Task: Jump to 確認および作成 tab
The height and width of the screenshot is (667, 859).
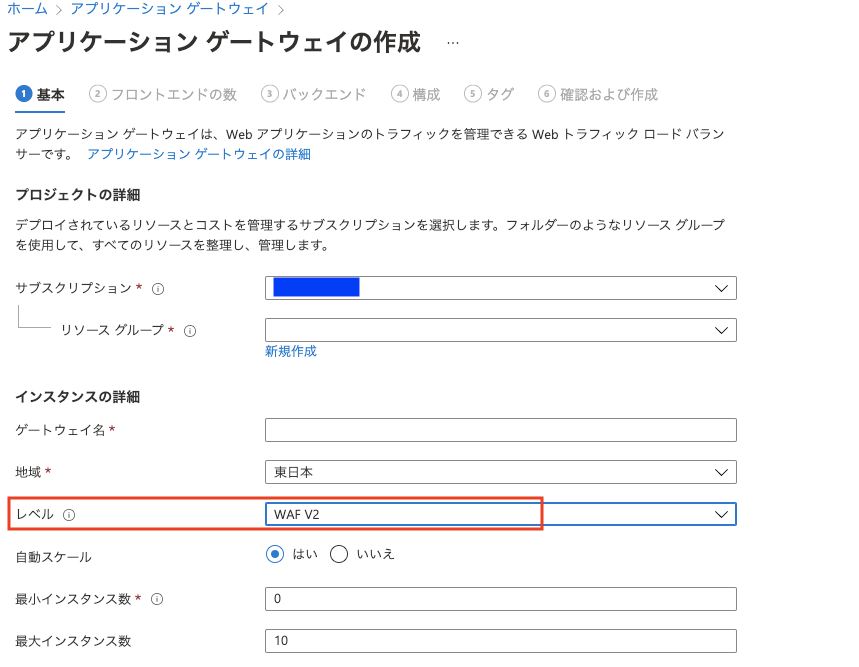Action: coord(598,94)
